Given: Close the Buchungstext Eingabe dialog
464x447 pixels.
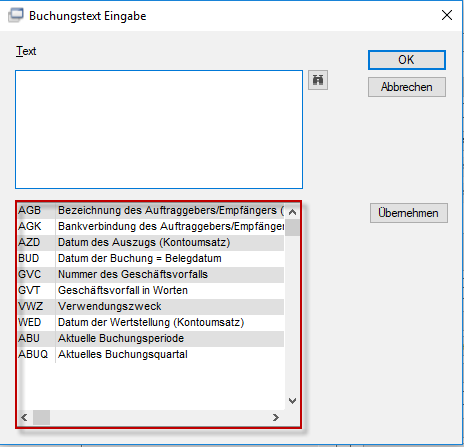Looking at the screenshot, I should point(447,15).
